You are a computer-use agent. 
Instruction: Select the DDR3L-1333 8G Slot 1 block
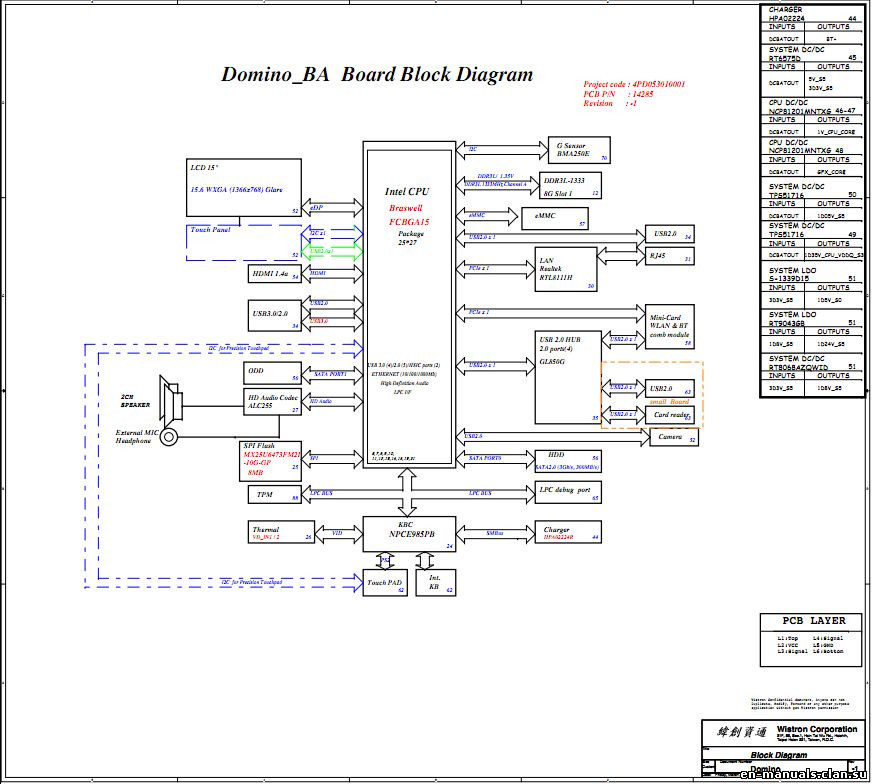(x=570, y=185)
